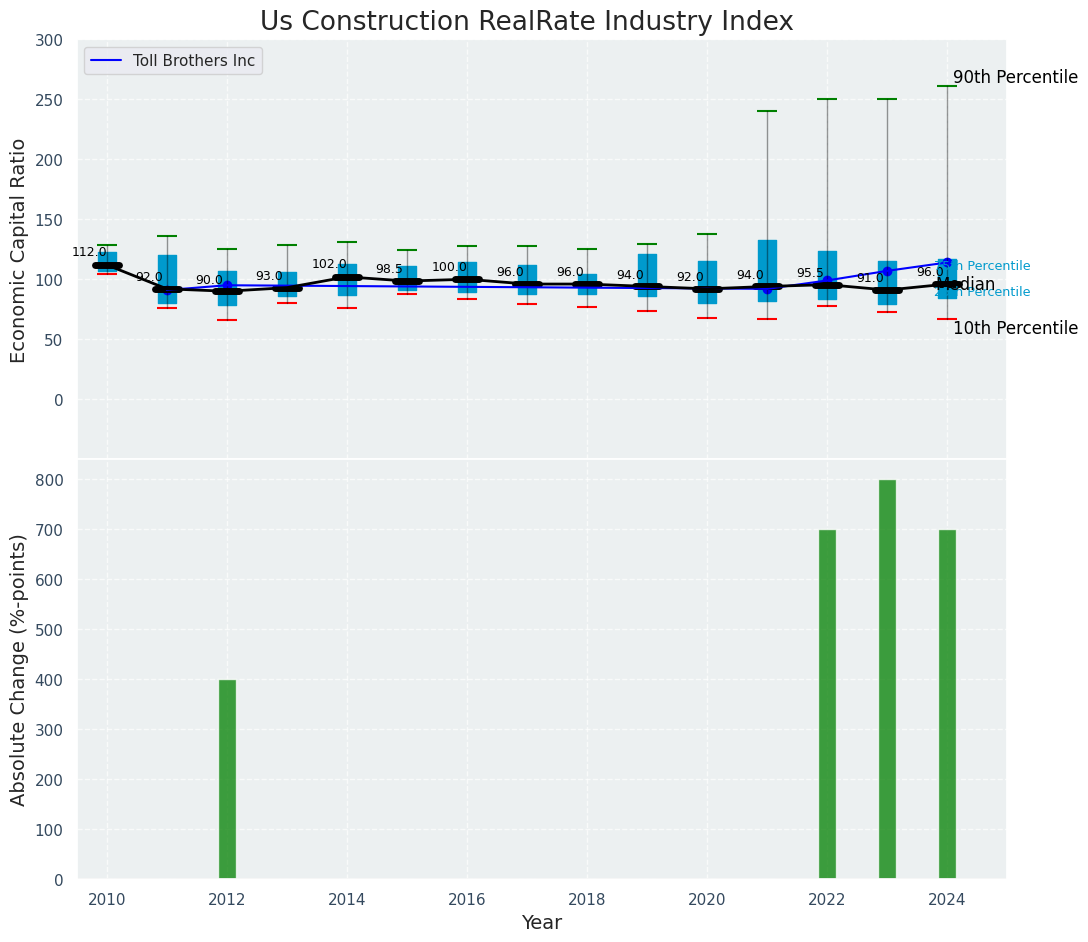Click the 102.0 median label at 2014
The width and height of the screenshot is (1088, 942).
click(x=329, y=264)
